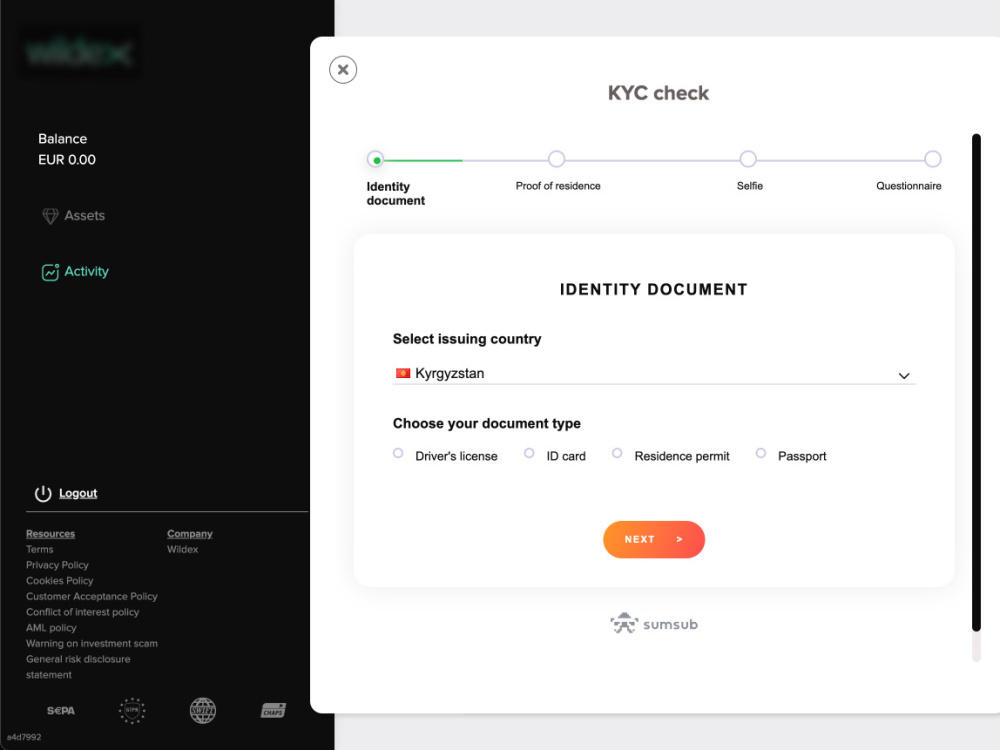Open the Cookies Policy link

(59, 580)
